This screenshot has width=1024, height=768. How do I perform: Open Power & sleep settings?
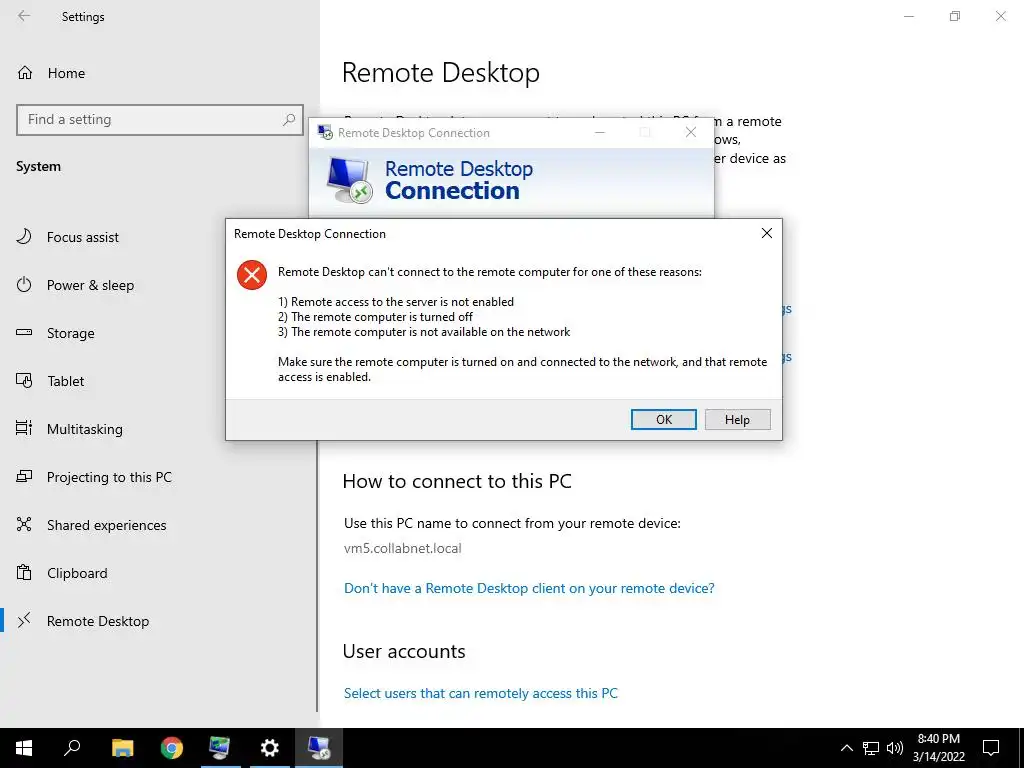coord(90,285)
